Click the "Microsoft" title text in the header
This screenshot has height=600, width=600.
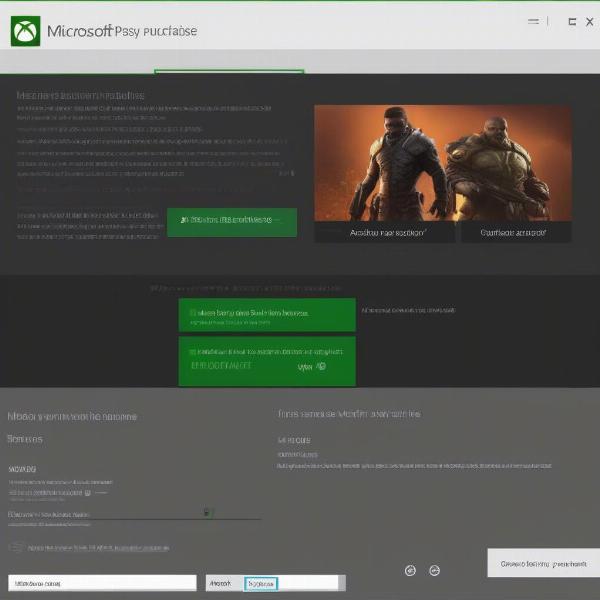pos(80,31)
